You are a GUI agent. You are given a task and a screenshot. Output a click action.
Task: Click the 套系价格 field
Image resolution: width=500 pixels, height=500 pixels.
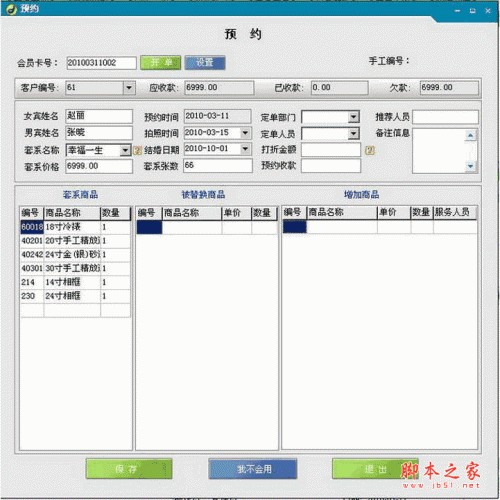[x=99, y=166]
